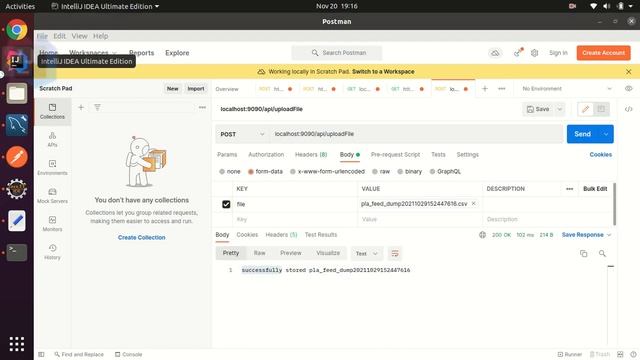640x360 pixels.
Task: Click the satellite capture requests icon
Action: [x=518, y=53]
